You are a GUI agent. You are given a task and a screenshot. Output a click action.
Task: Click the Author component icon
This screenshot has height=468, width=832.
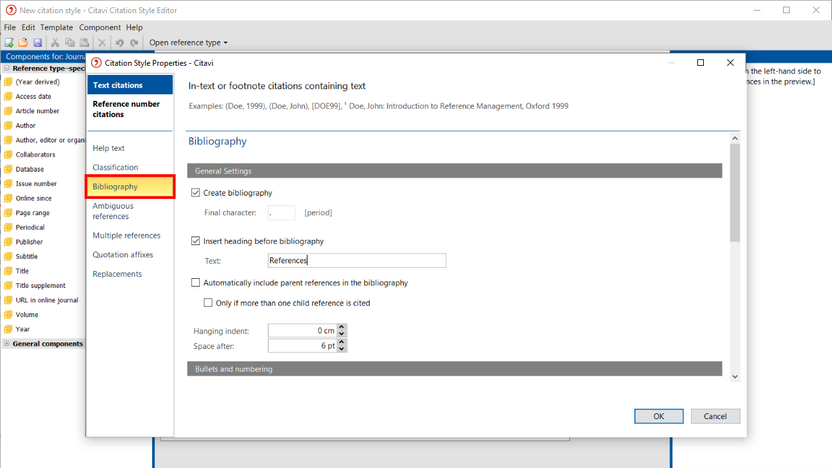click(8, 126)
